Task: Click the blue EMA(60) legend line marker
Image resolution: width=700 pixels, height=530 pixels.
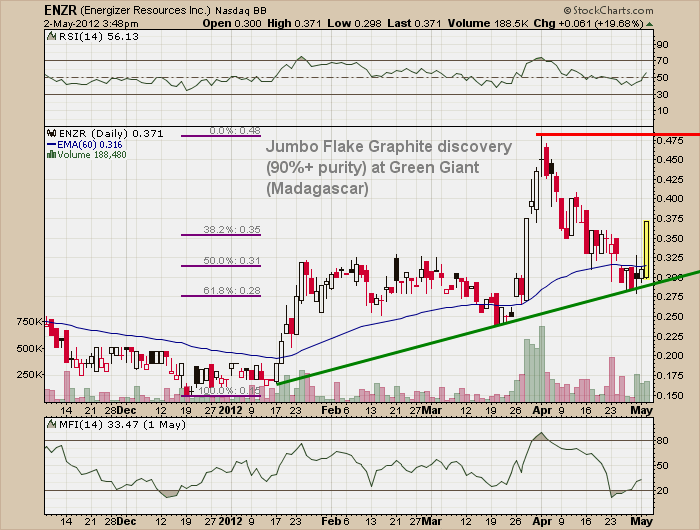Action: tap(52, 144)
